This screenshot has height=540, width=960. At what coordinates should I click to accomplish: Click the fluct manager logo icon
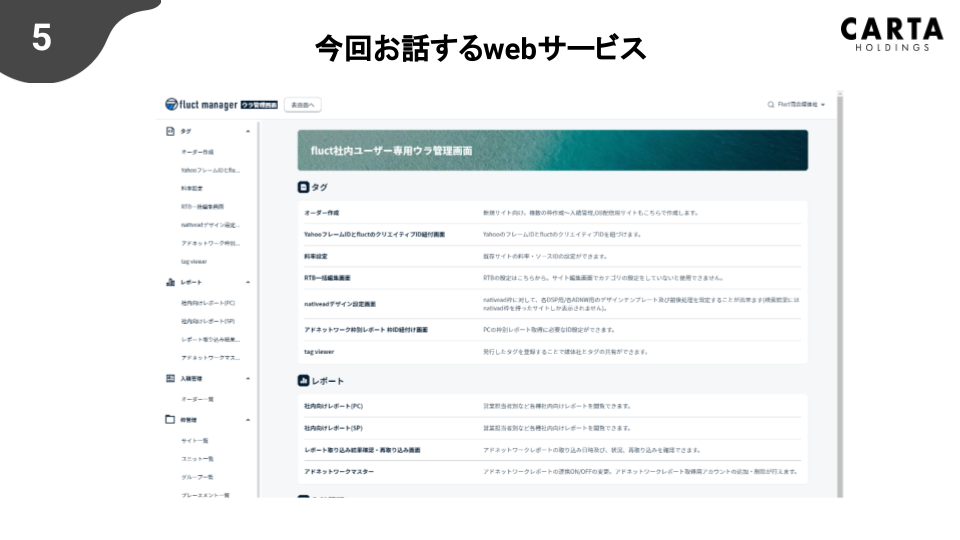[x=171, y=104]
